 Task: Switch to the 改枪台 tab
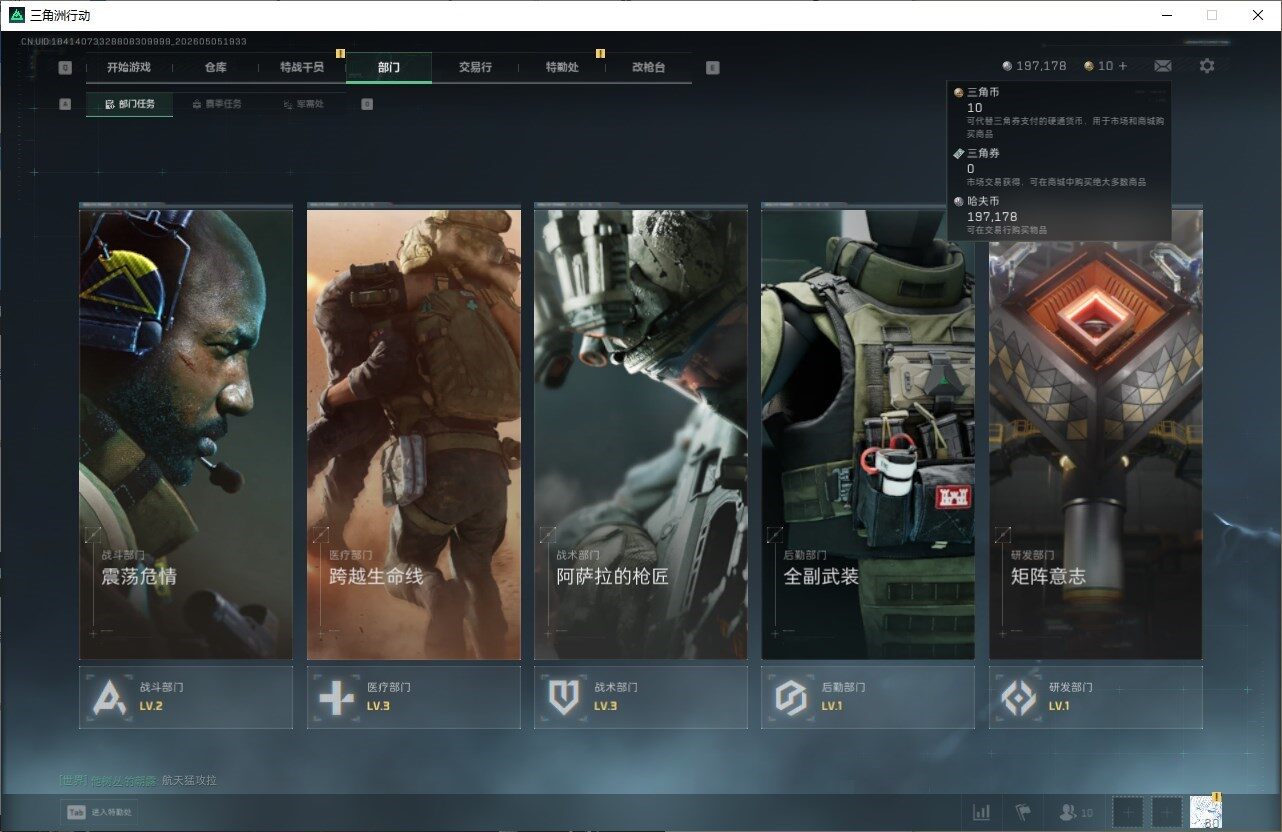pyautogui.click(x=648, y=67)
